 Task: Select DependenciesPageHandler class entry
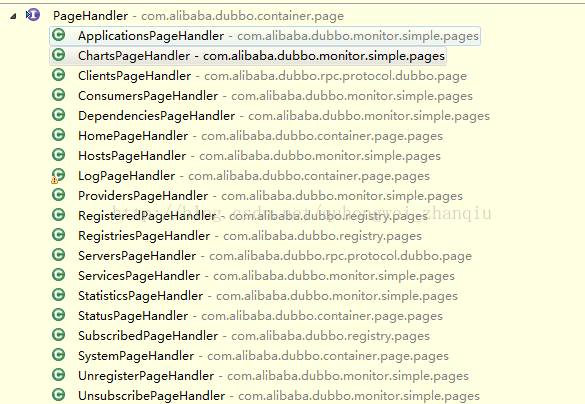284,116
